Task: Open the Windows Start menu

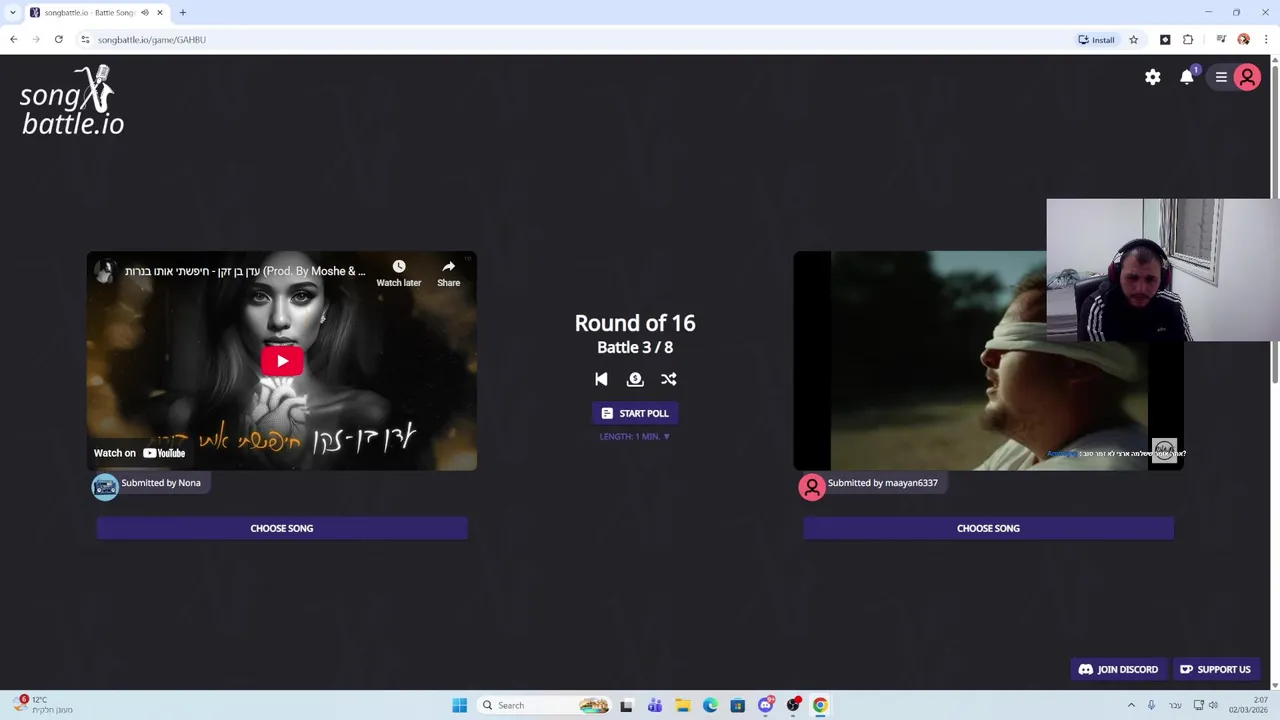Action: (x=459, y=705)
